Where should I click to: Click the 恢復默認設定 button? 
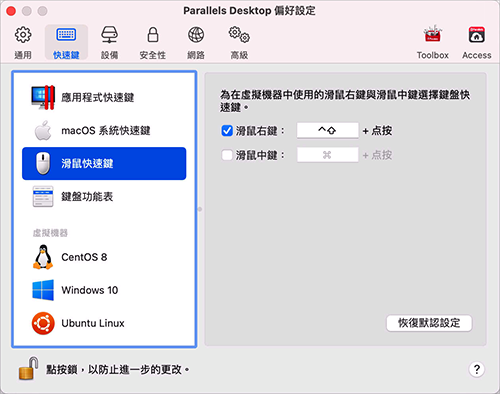[x=429, y=323]
